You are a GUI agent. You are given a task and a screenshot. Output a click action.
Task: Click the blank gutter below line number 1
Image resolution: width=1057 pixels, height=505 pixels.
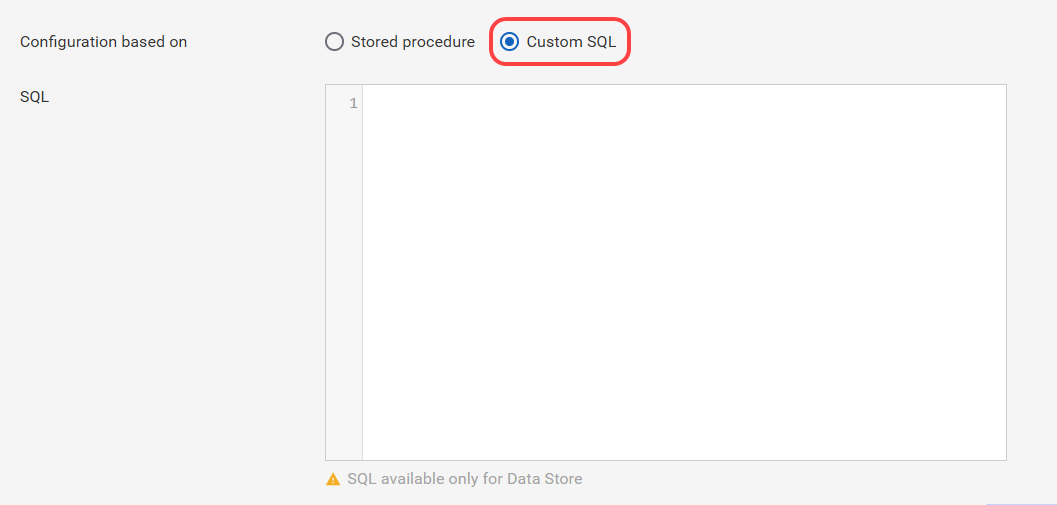point(344,283)
